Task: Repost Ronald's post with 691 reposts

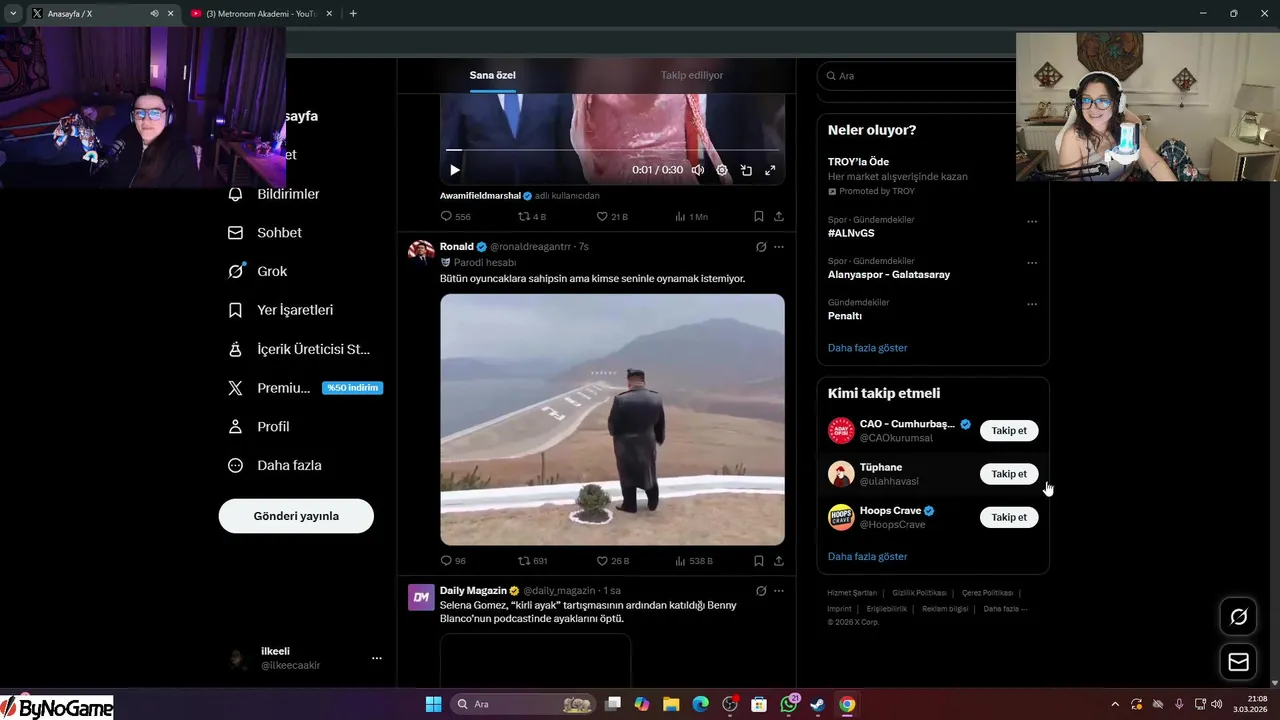Action: click(x=532, y=561)
